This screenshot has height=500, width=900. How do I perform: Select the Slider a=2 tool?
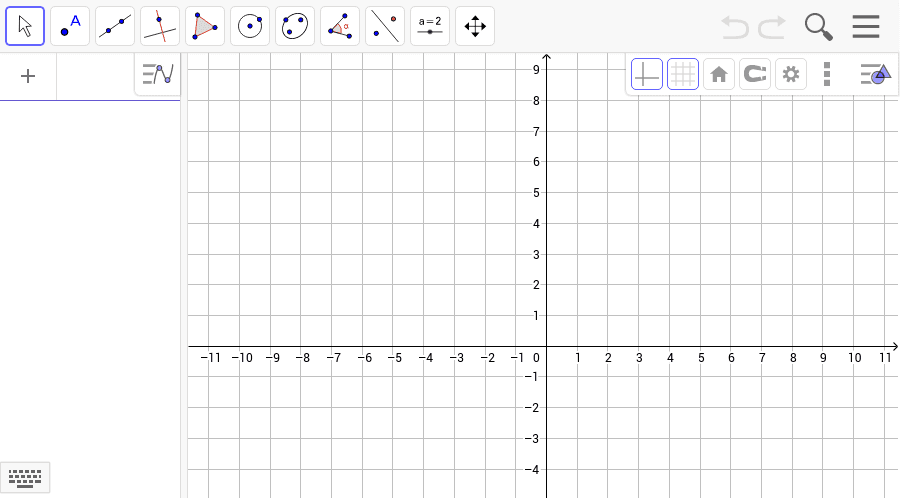[x=430, y=26]
